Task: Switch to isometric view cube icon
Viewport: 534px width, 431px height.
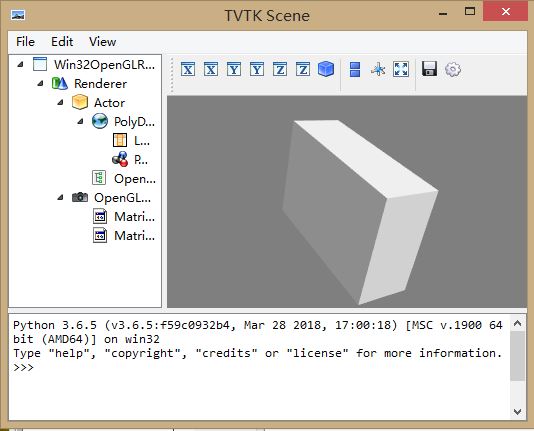Action: coord(326,69)
